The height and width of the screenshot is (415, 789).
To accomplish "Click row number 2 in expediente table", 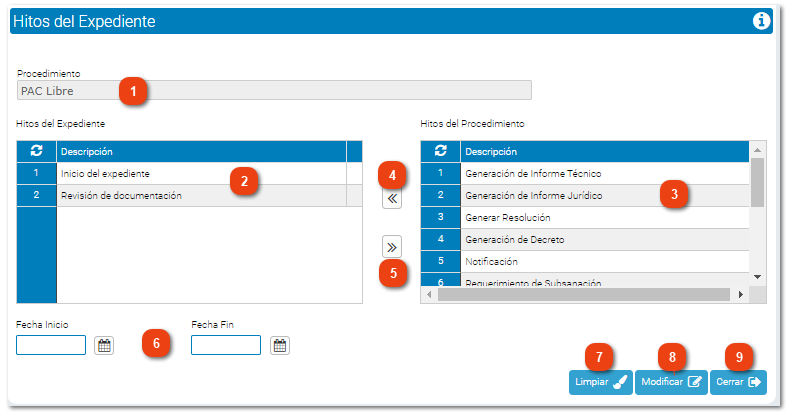I will coord(36,195).
